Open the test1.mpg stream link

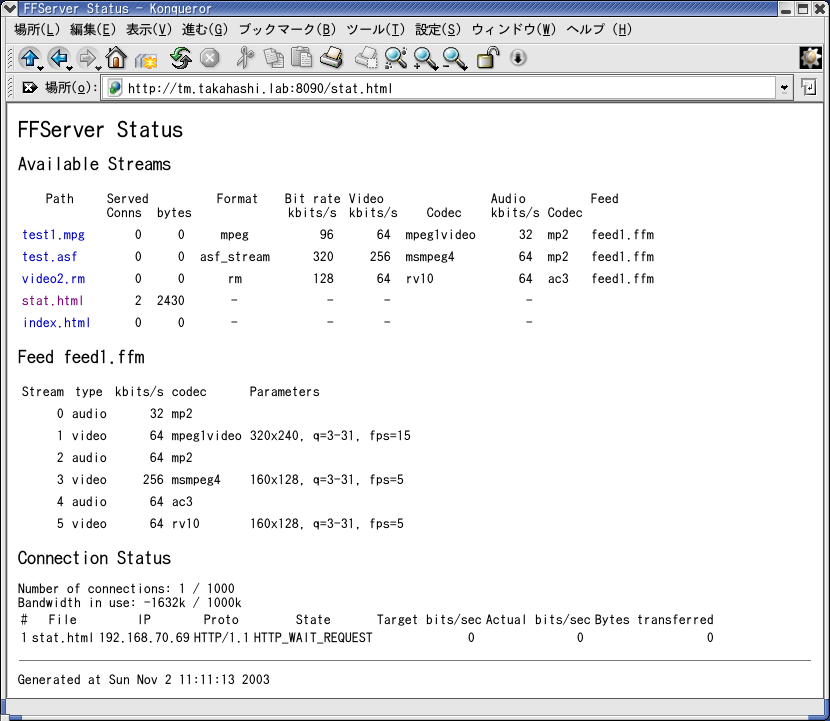click(x=53, y=235)
